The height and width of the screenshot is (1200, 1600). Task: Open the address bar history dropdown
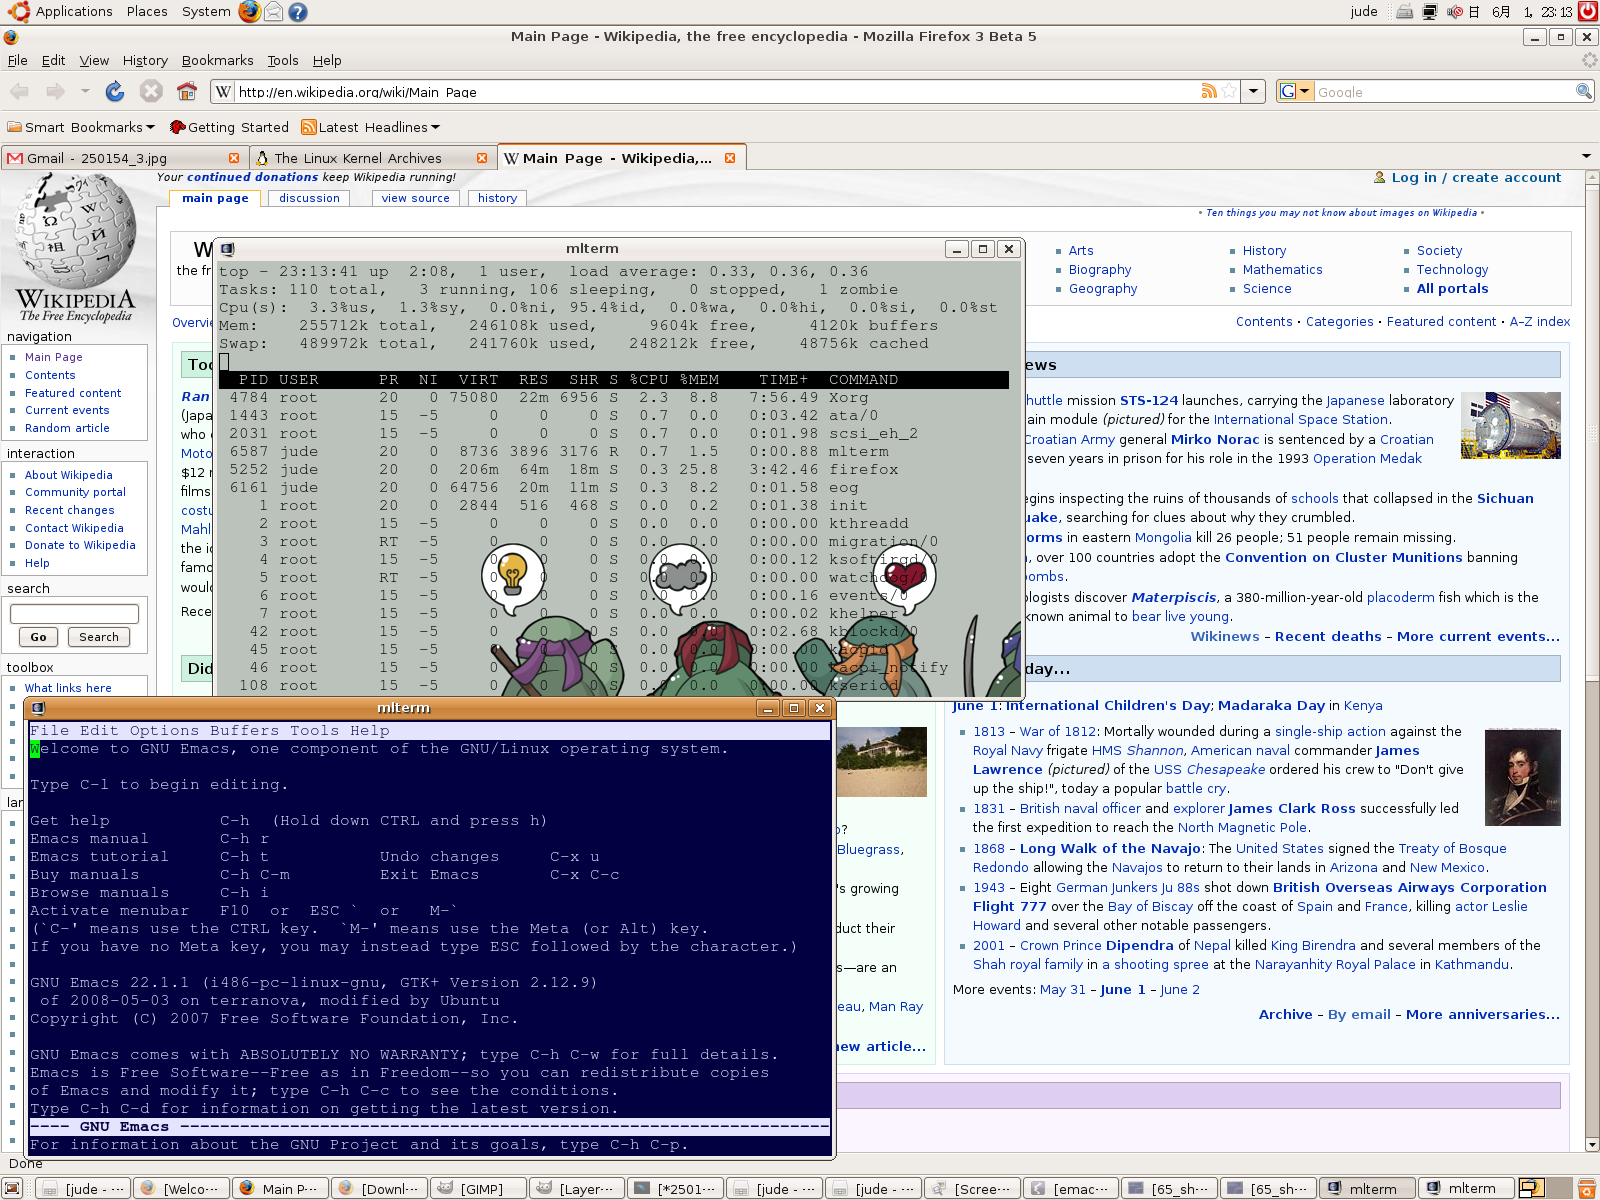click(x=1254, y=91)
